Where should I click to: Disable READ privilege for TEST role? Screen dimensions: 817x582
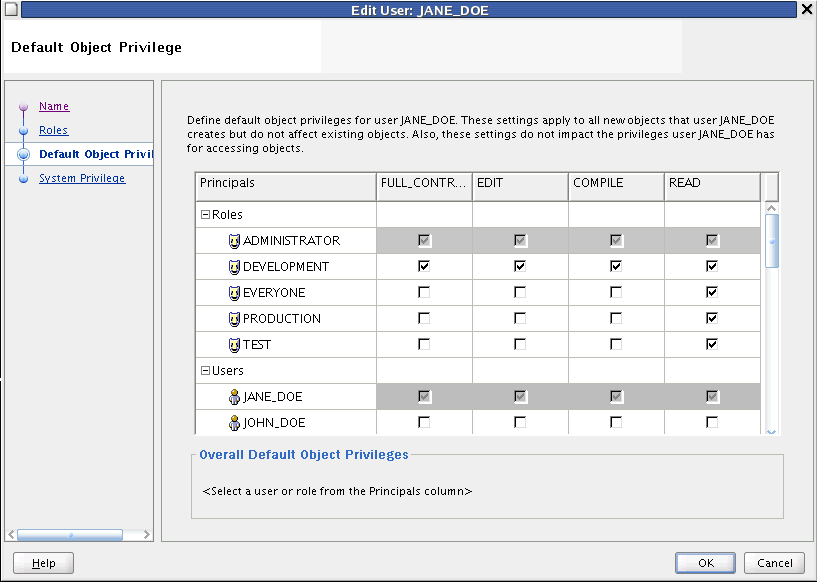click(x=712, y=344)
